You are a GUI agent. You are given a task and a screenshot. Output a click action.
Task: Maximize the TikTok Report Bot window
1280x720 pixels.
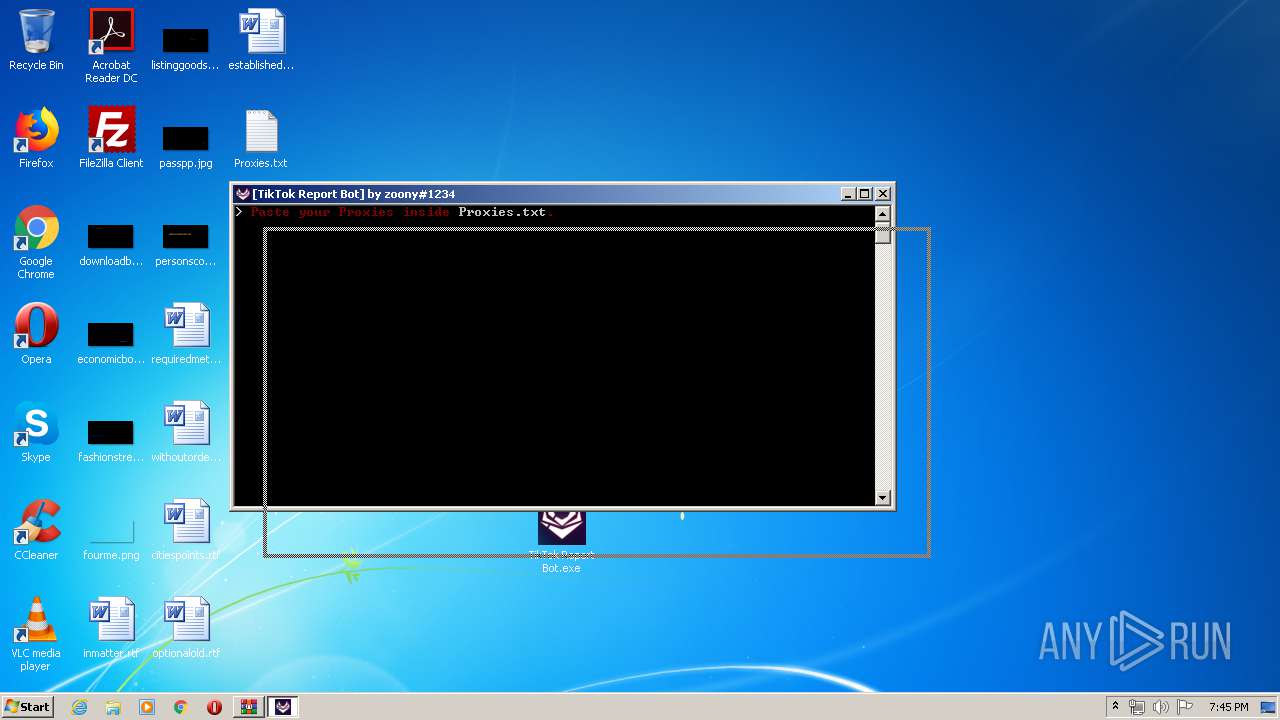(x=865, y=194)
